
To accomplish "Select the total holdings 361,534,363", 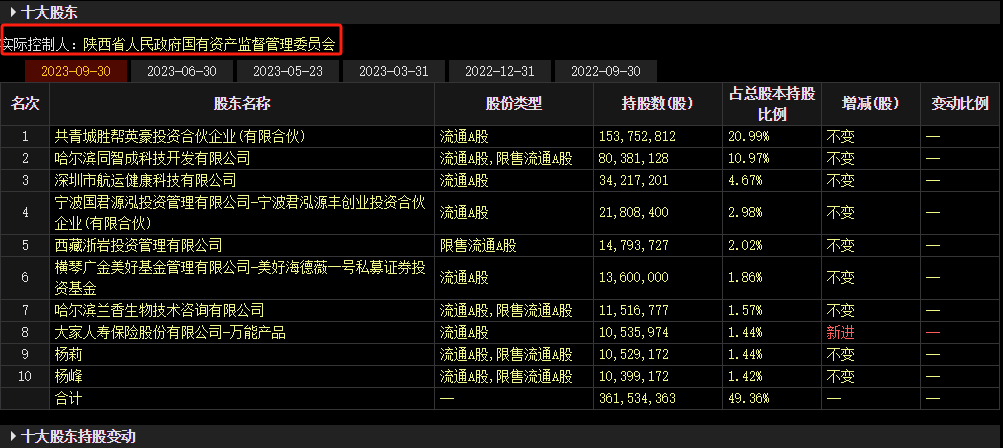I will pos(637,398).
